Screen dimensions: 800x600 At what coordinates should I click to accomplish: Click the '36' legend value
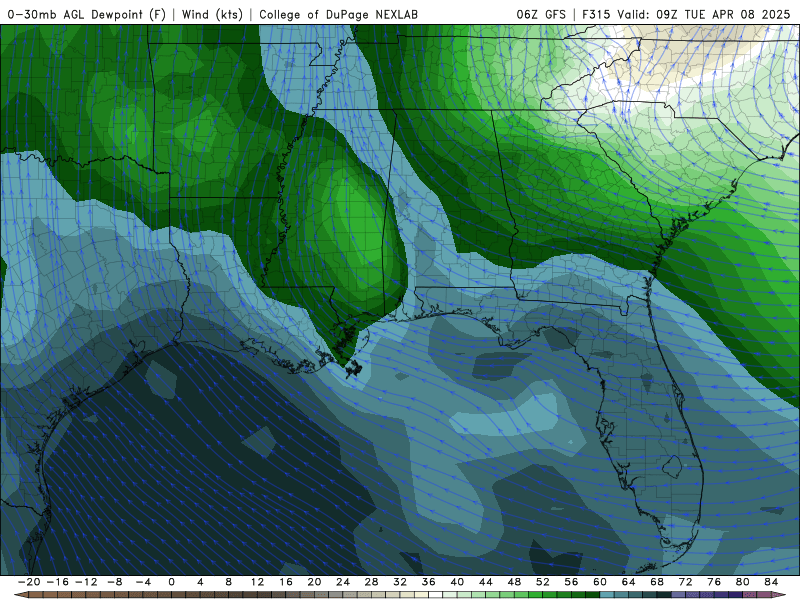pos(429,582)
